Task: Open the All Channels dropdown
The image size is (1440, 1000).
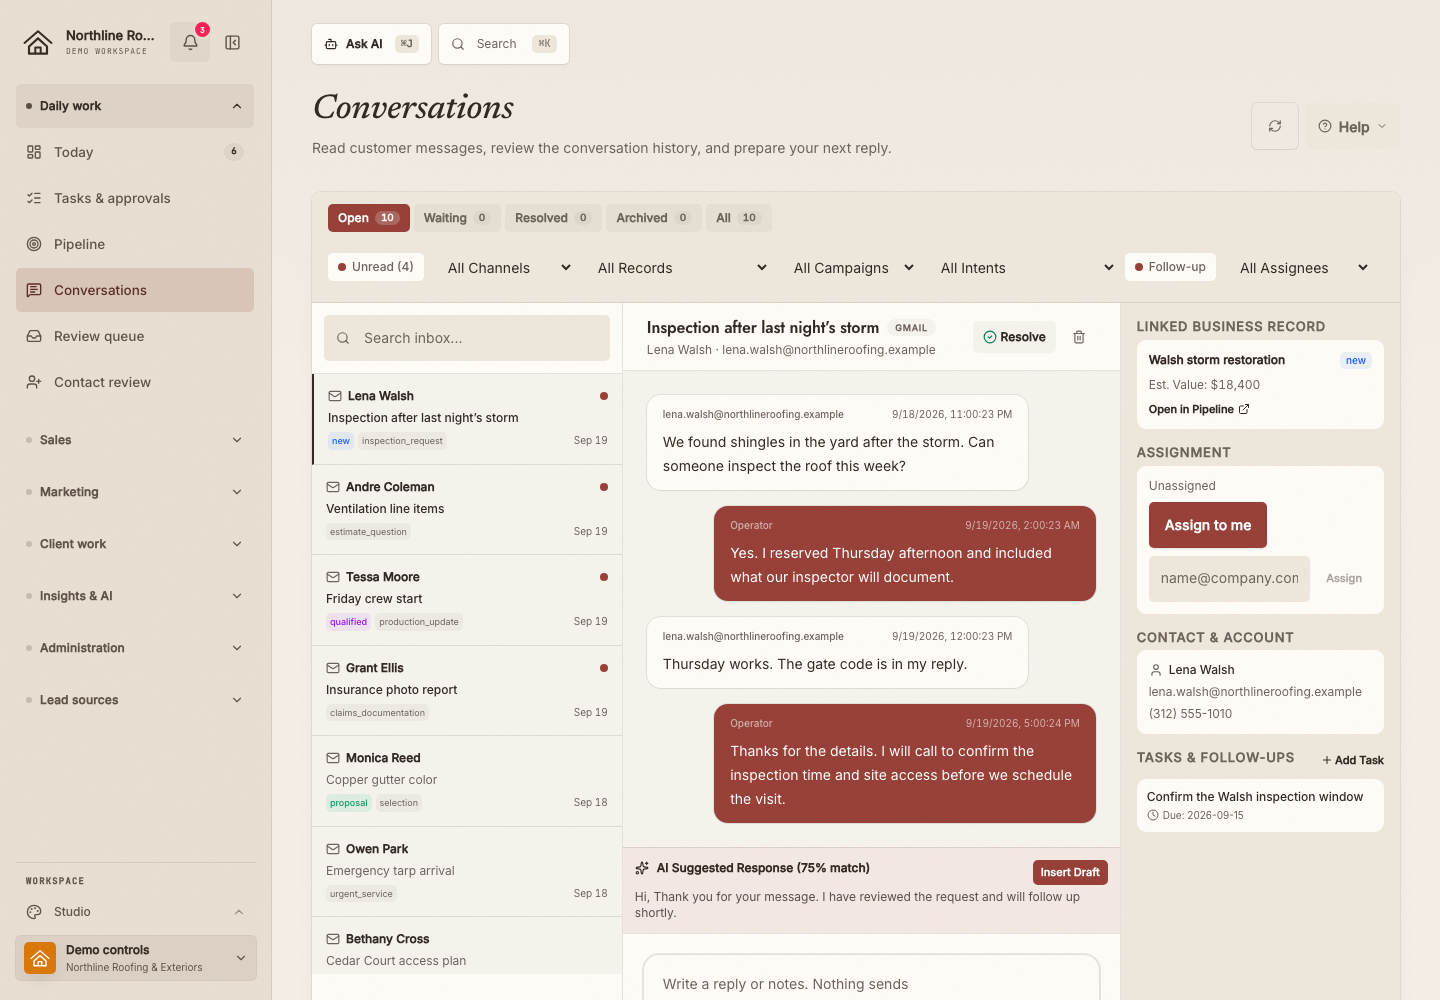Action: point(509,268)
